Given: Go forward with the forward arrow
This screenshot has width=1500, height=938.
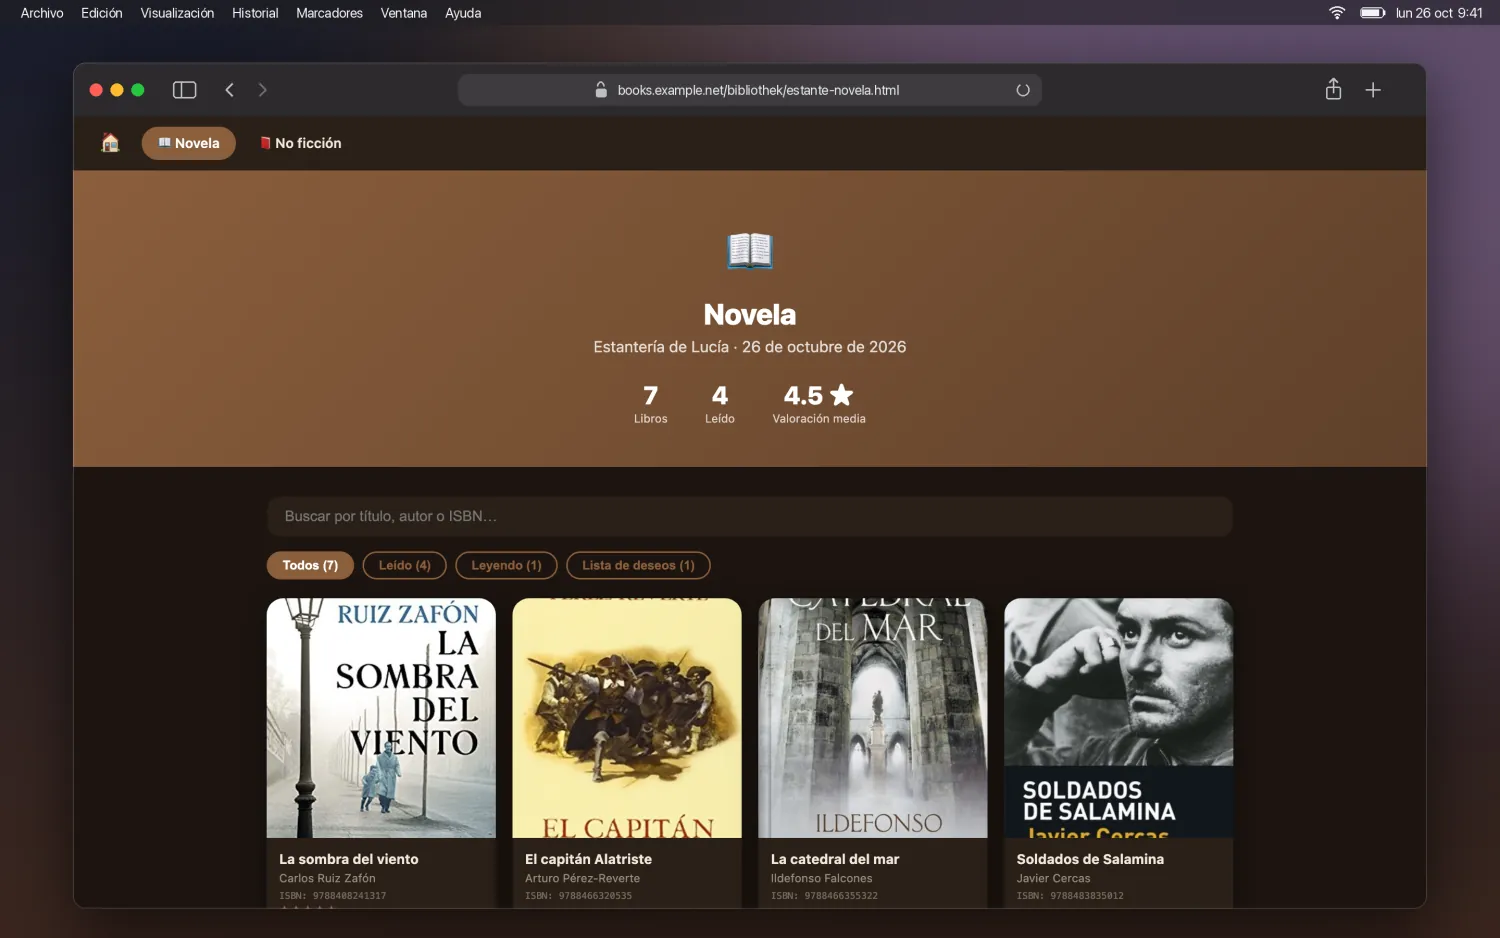Looking at the screenshot, I should click(x=263, y=90).
